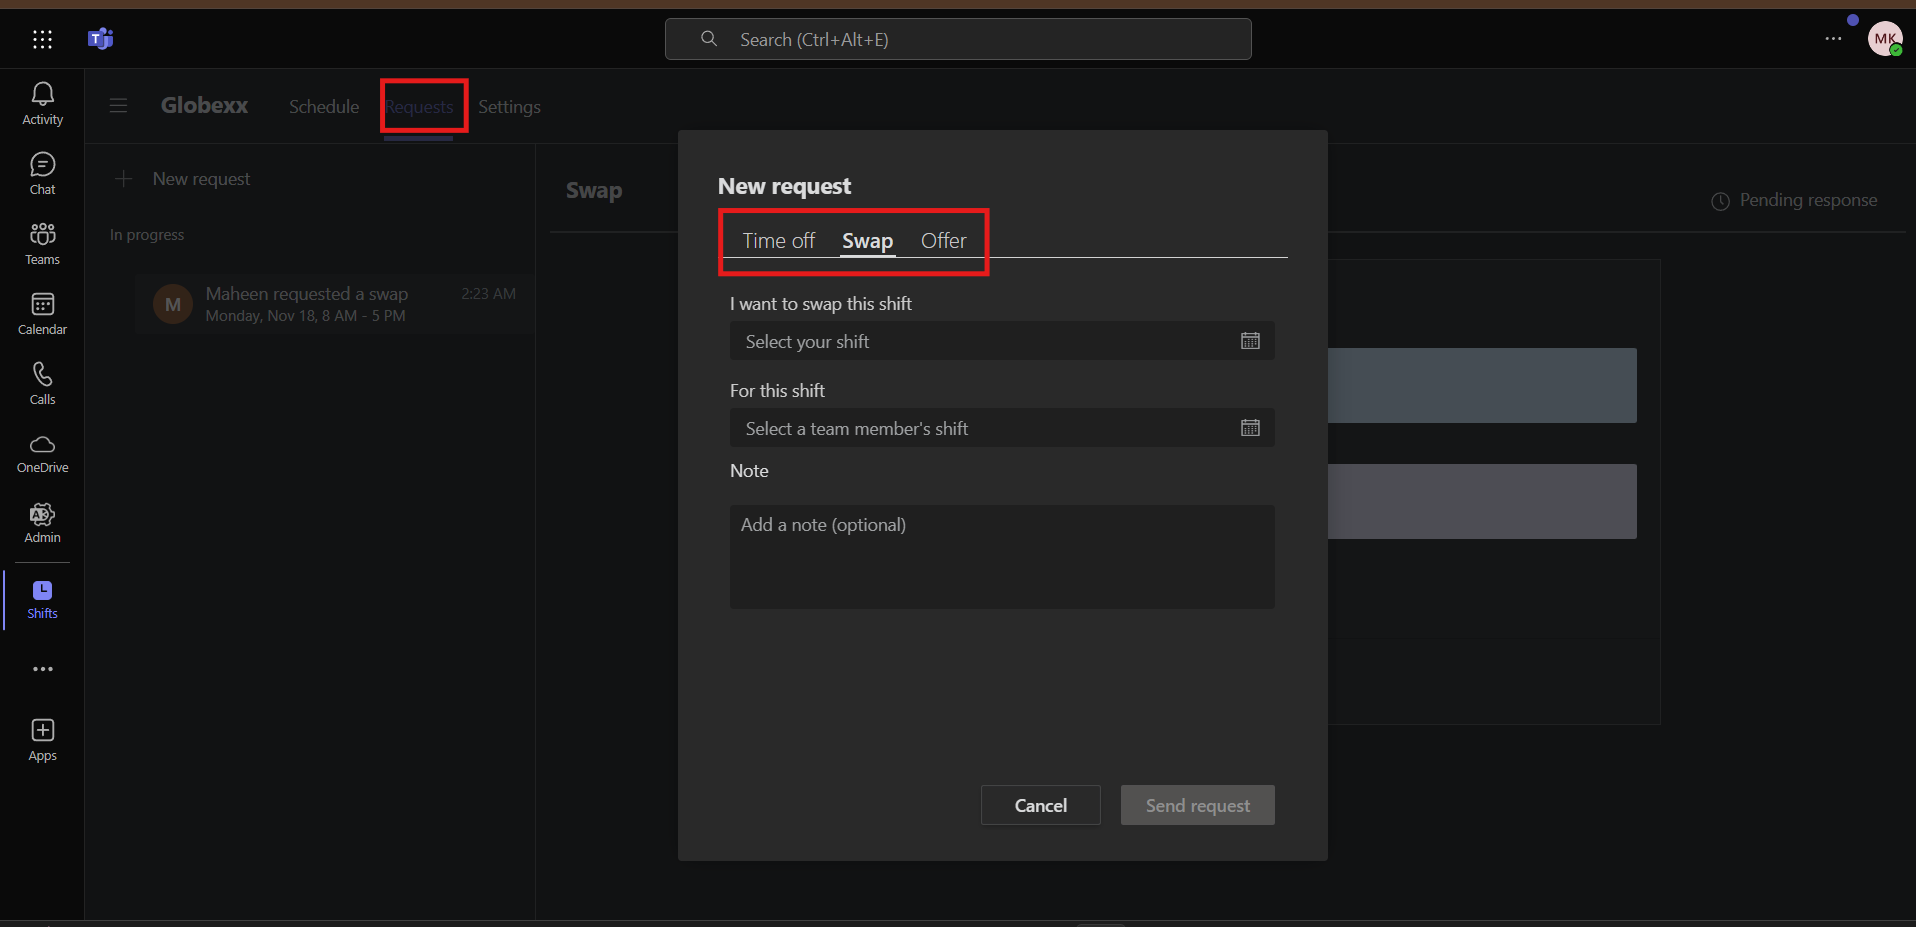This screenshot has width=1916, height=927.
Task: Expand more apps ellipsis in sidebar
Action: click(x=42, y=669)
